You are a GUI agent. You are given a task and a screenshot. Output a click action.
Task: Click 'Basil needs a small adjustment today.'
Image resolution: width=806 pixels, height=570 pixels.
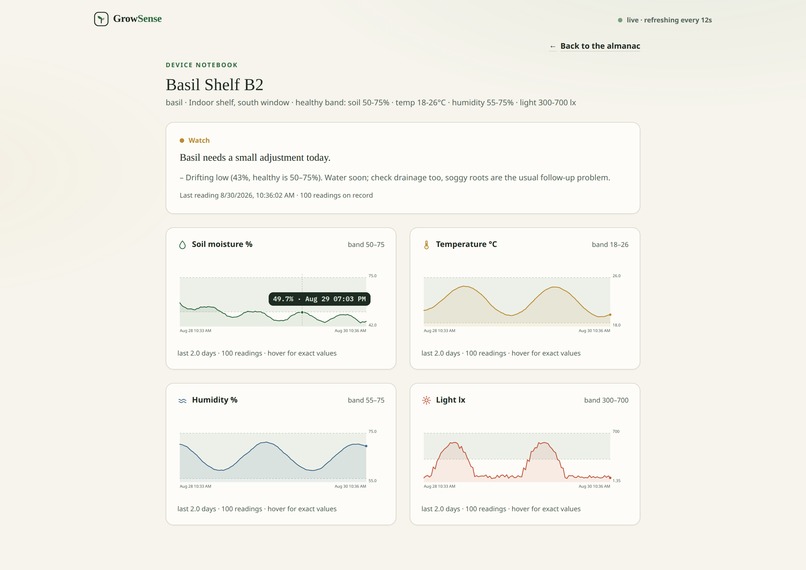point(255,157)
